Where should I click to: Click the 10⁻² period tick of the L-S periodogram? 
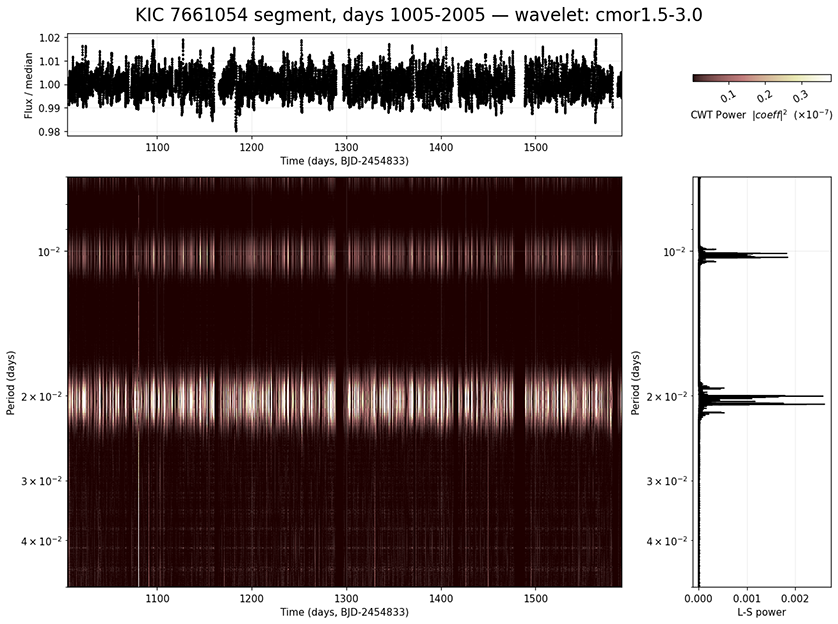676,251
